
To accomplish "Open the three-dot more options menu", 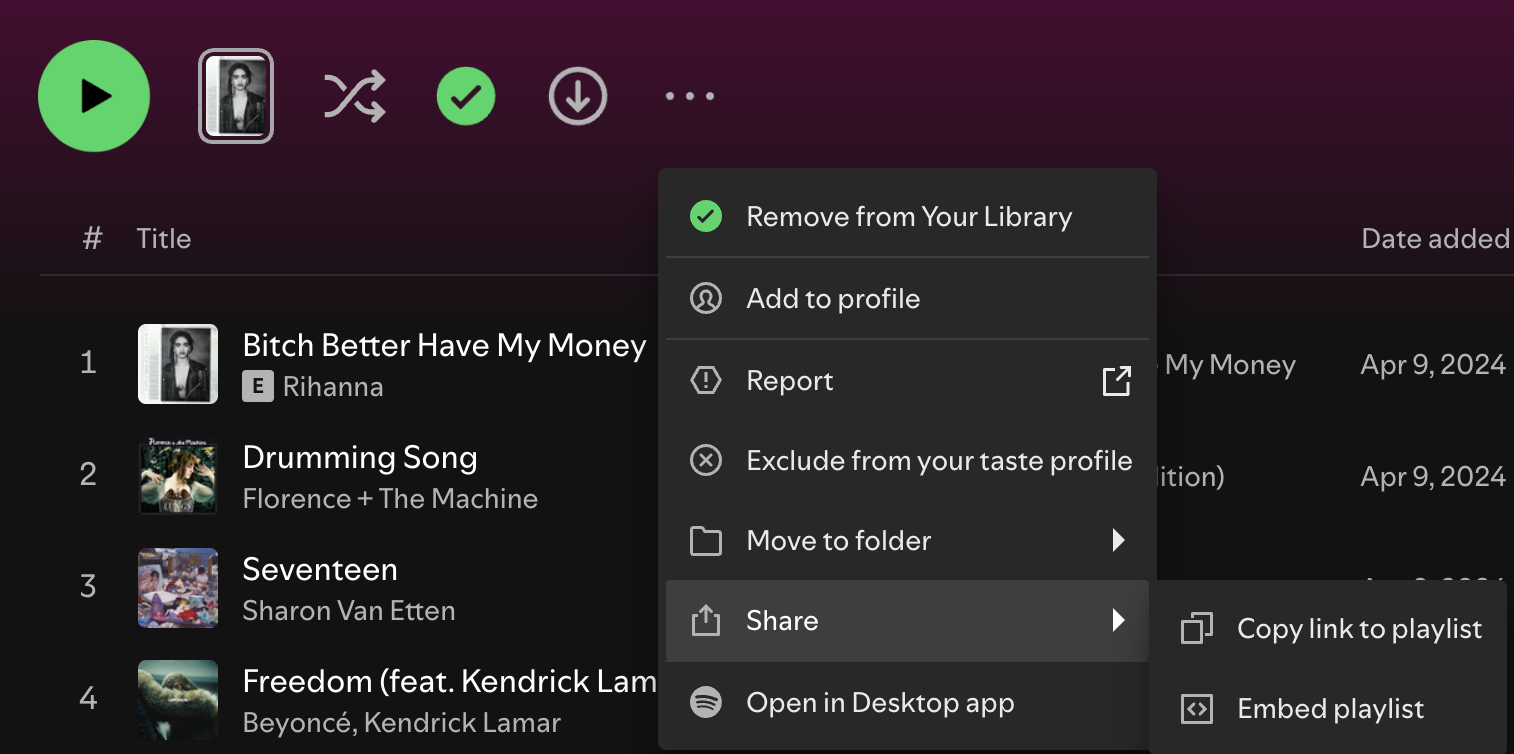I will [690, 97].
